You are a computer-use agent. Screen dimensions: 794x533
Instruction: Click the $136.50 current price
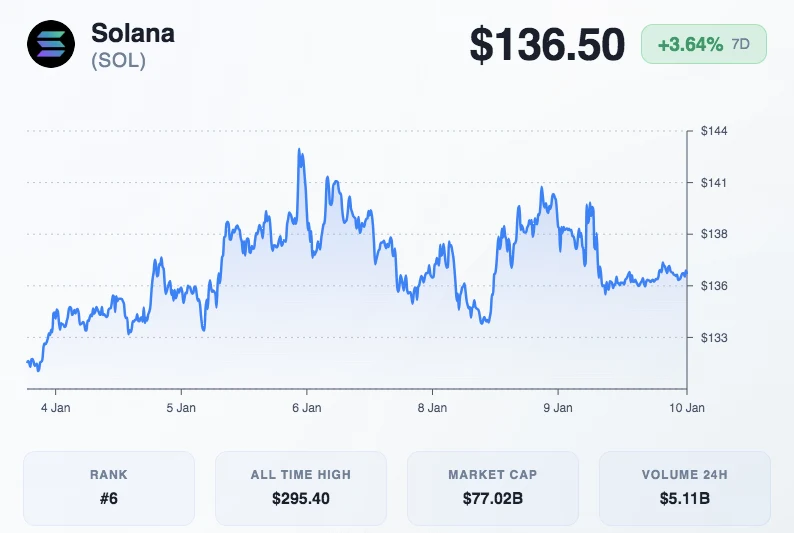pyautogui.click(x=548, y=45)
